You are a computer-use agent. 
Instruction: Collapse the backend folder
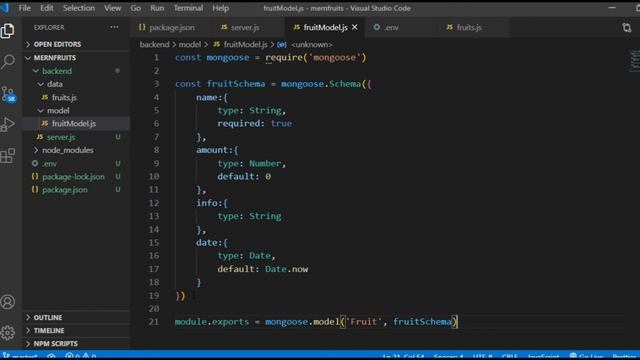pyautogui.click(x=57, y=71)
